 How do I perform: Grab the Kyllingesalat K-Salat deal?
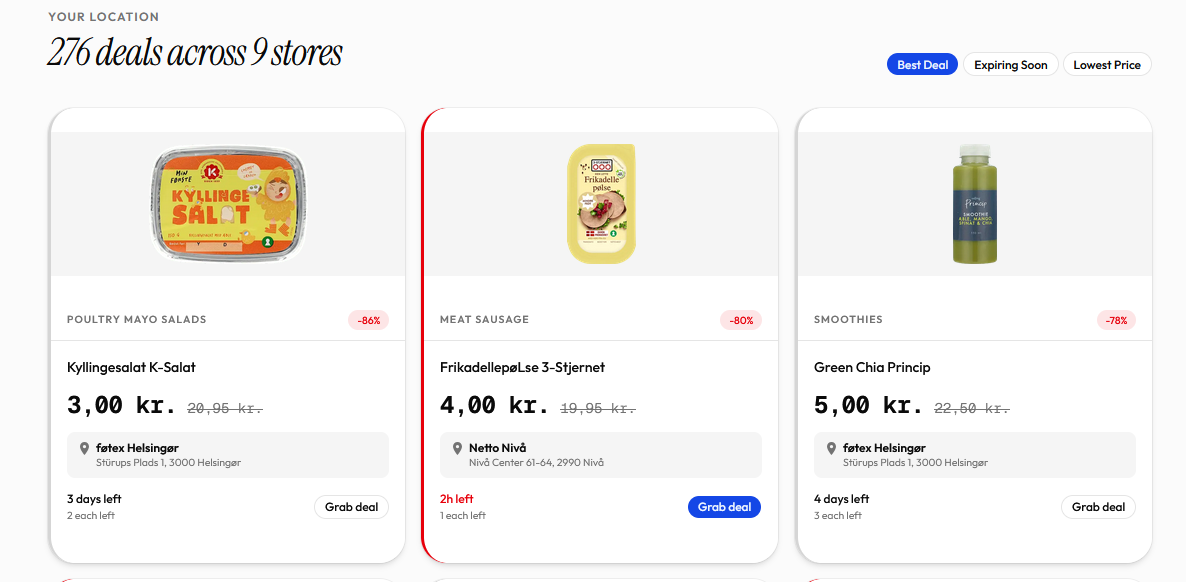coord(351,507)
